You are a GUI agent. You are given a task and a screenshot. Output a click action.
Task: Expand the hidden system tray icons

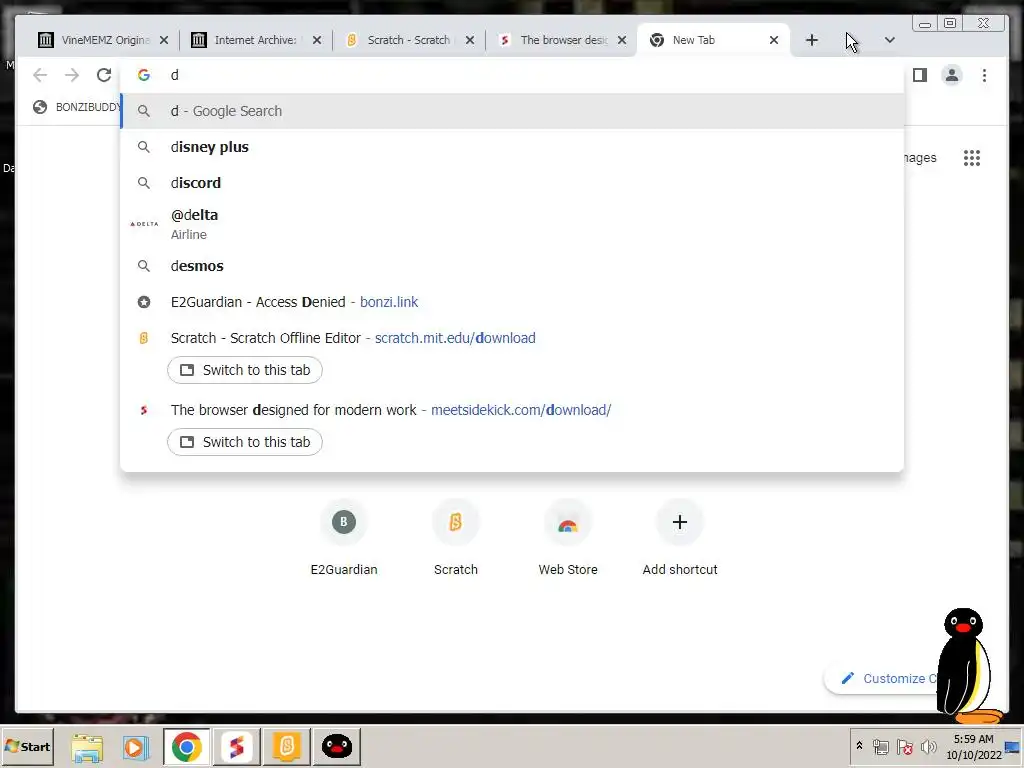[859, 746]
